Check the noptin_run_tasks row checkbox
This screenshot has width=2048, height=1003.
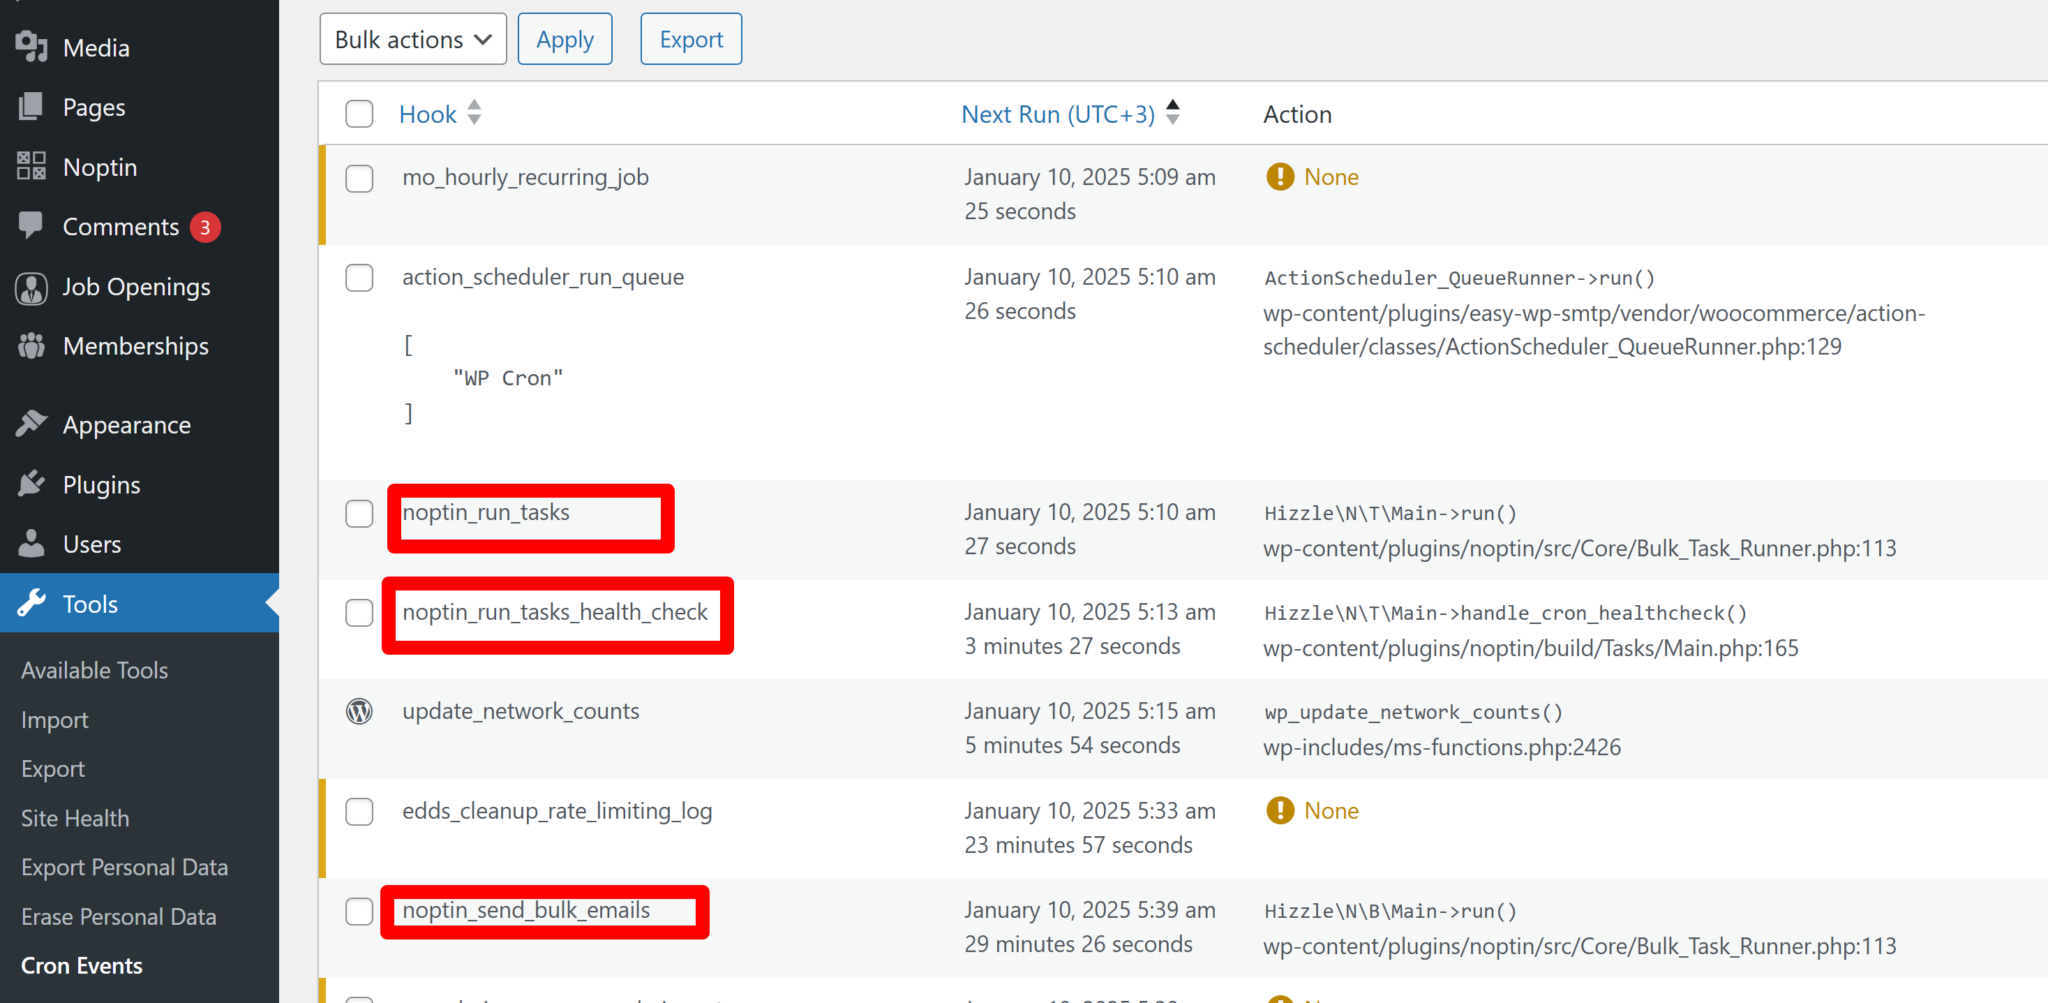[359, 513]
